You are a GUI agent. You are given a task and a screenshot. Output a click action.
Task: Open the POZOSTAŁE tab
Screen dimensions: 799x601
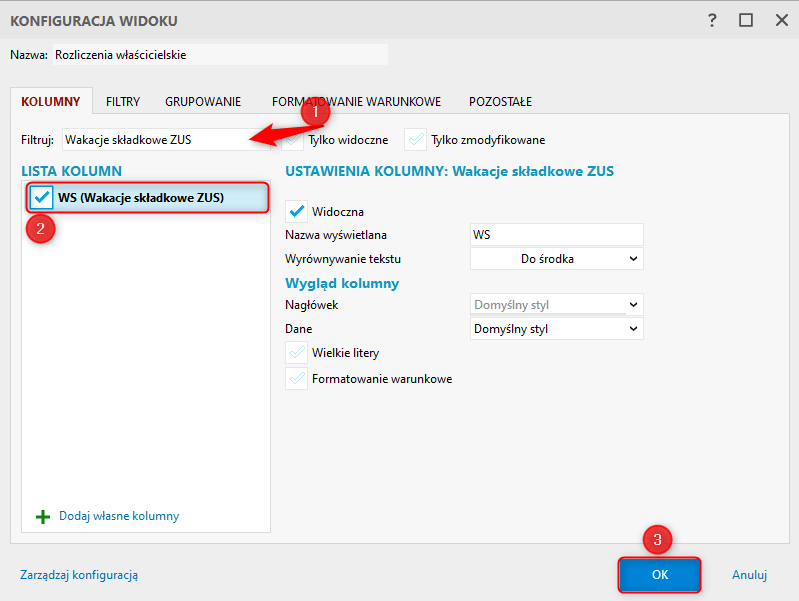tap(500, 101)
